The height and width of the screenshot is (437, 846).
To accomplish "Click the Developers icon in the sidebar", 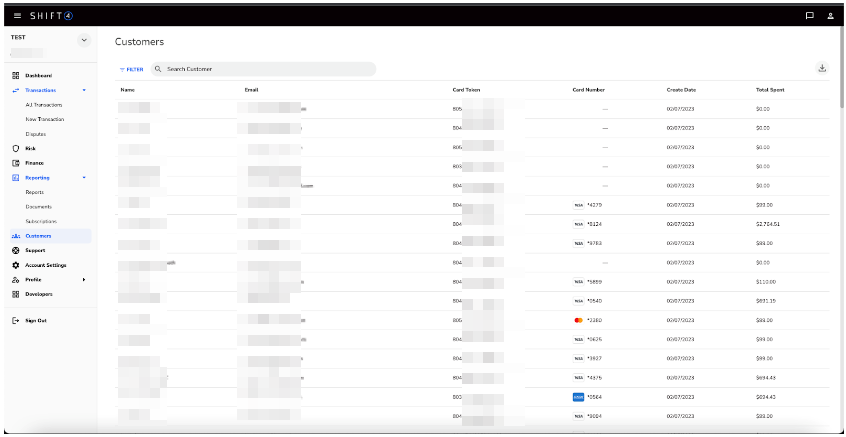I will coord(16,294).
